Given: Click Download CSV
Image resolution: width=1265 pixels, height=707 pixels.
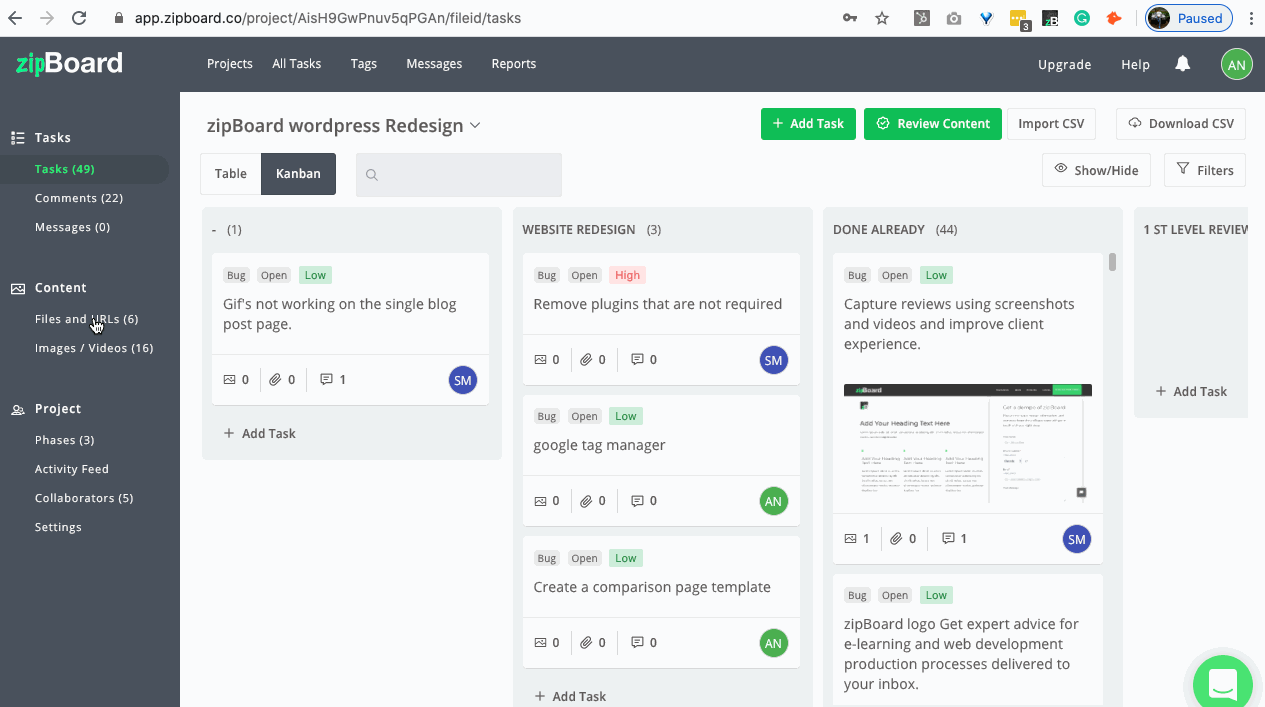Looking at the screenshot, I should [1181, 124].
